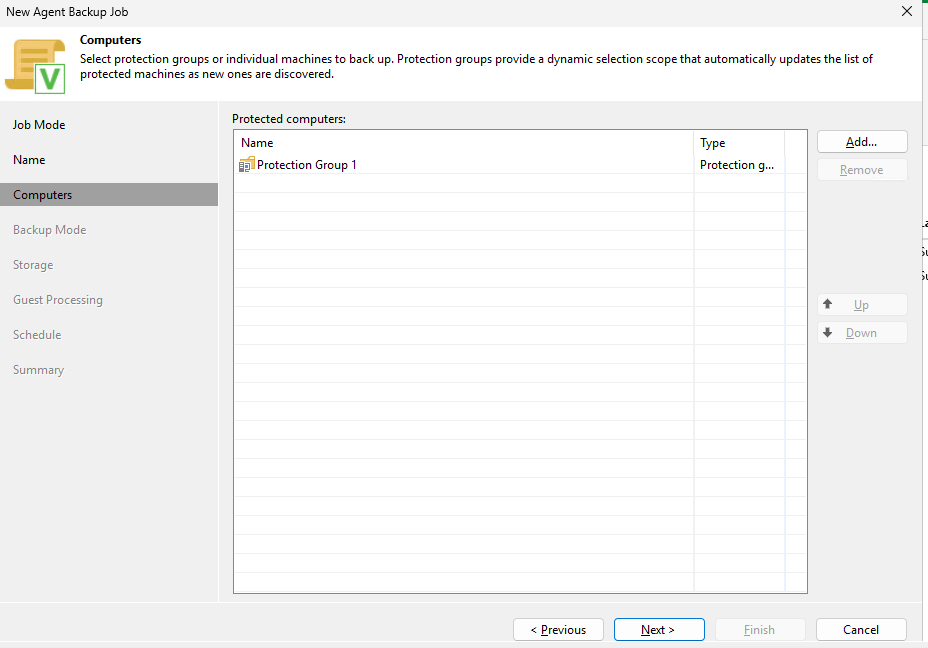Open the Guest Processing step
This screenshot has width=928, height=648.
point(58,300)
